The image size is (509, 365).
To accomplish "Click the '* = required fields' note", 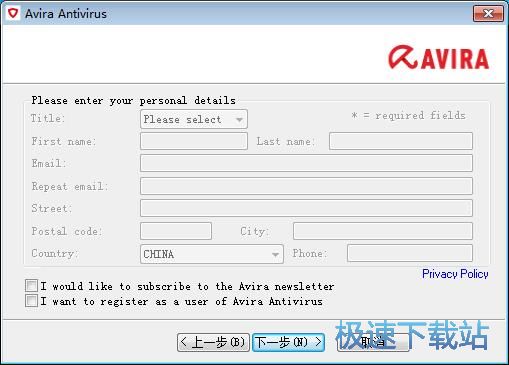I will coord(408,116).
